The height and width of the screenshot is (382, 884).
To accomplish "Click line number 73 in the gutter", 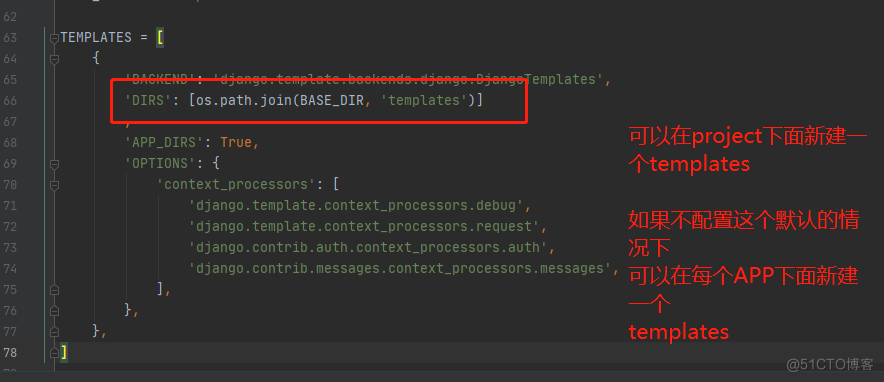I will pos(10,248).
